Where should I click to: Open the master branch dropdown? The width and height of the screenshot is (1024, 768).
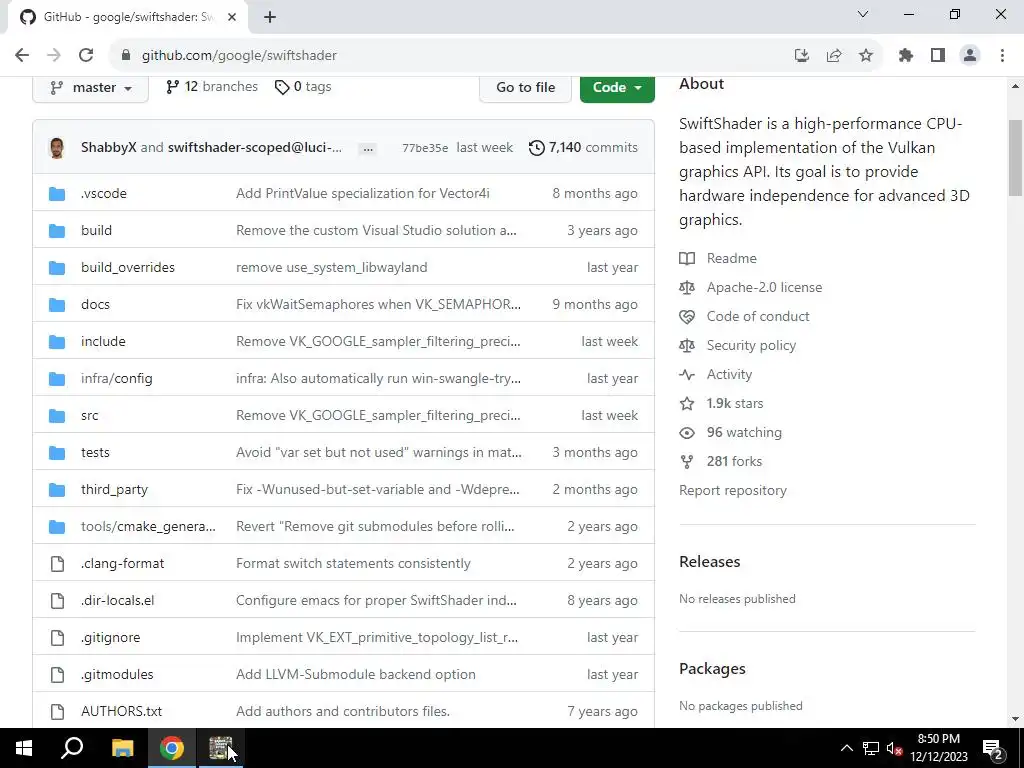91,88
